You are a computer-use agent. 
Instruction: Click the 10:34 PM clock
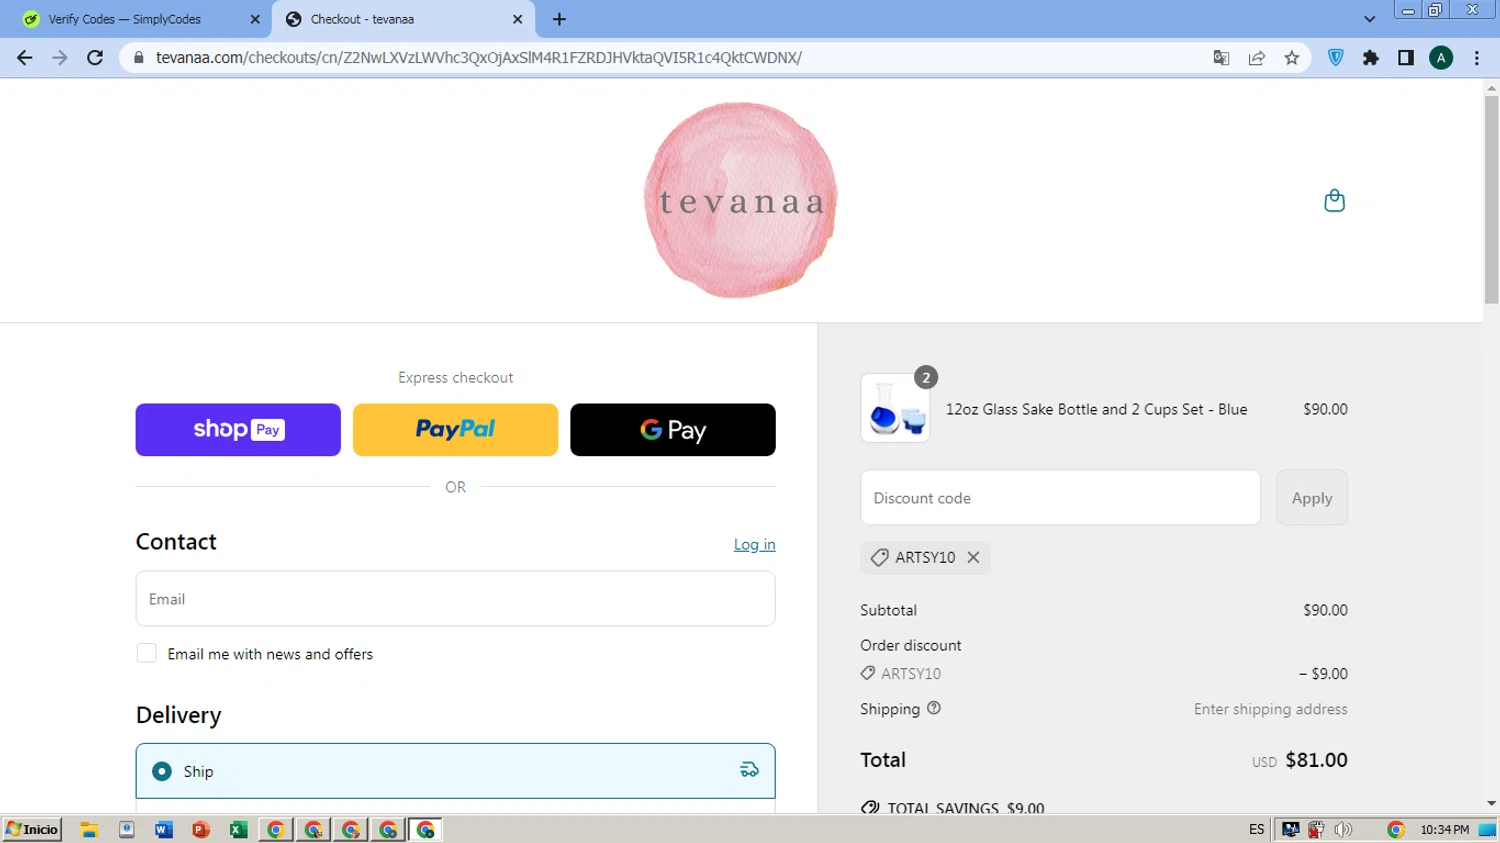1444,830
